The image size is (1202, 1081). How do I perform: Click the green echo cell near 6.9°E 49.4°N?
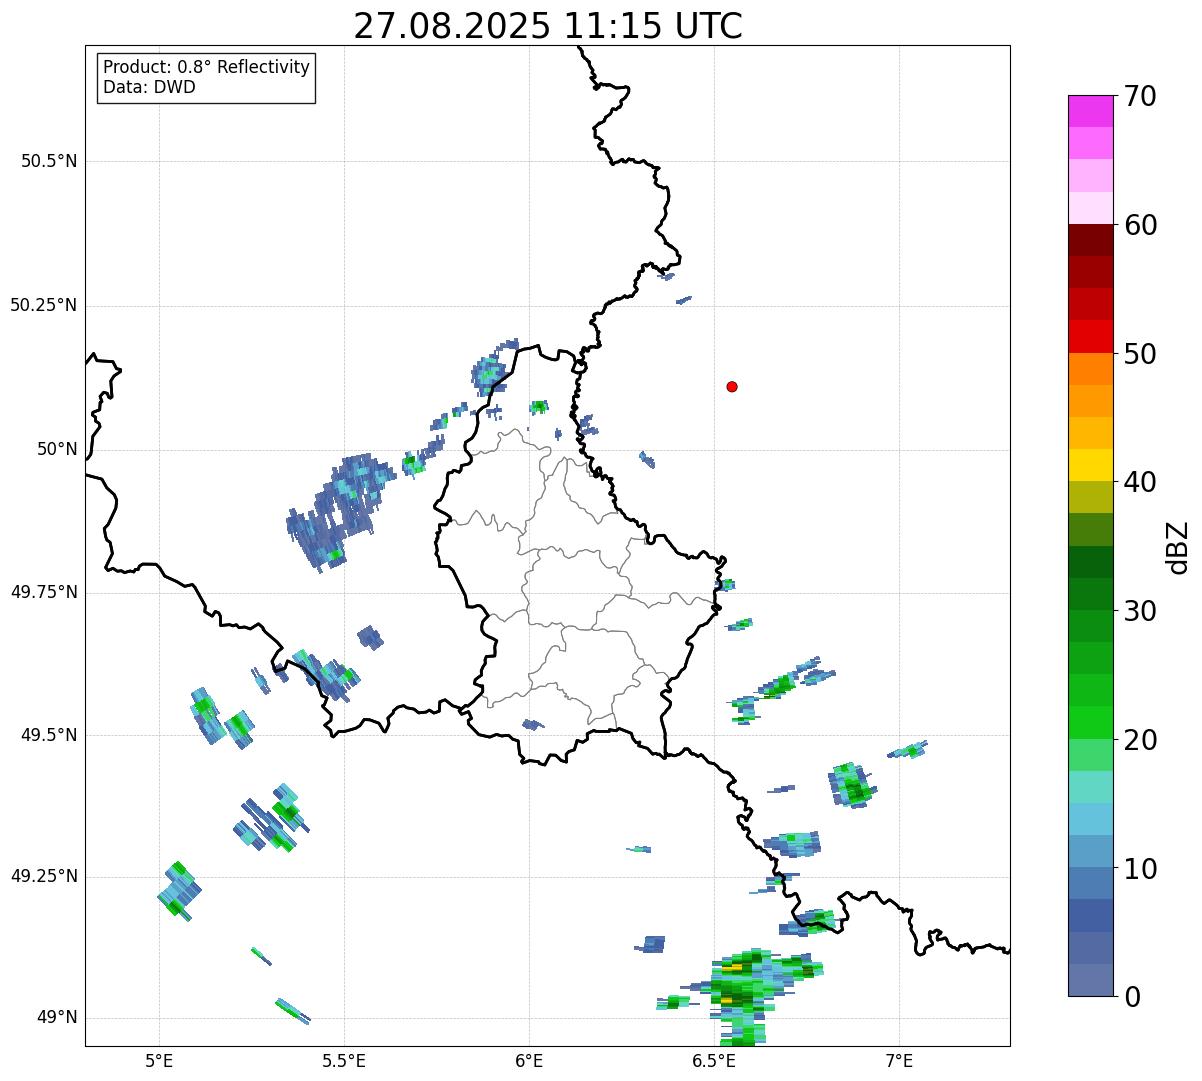pyautogui.click(x=852, y=785)
